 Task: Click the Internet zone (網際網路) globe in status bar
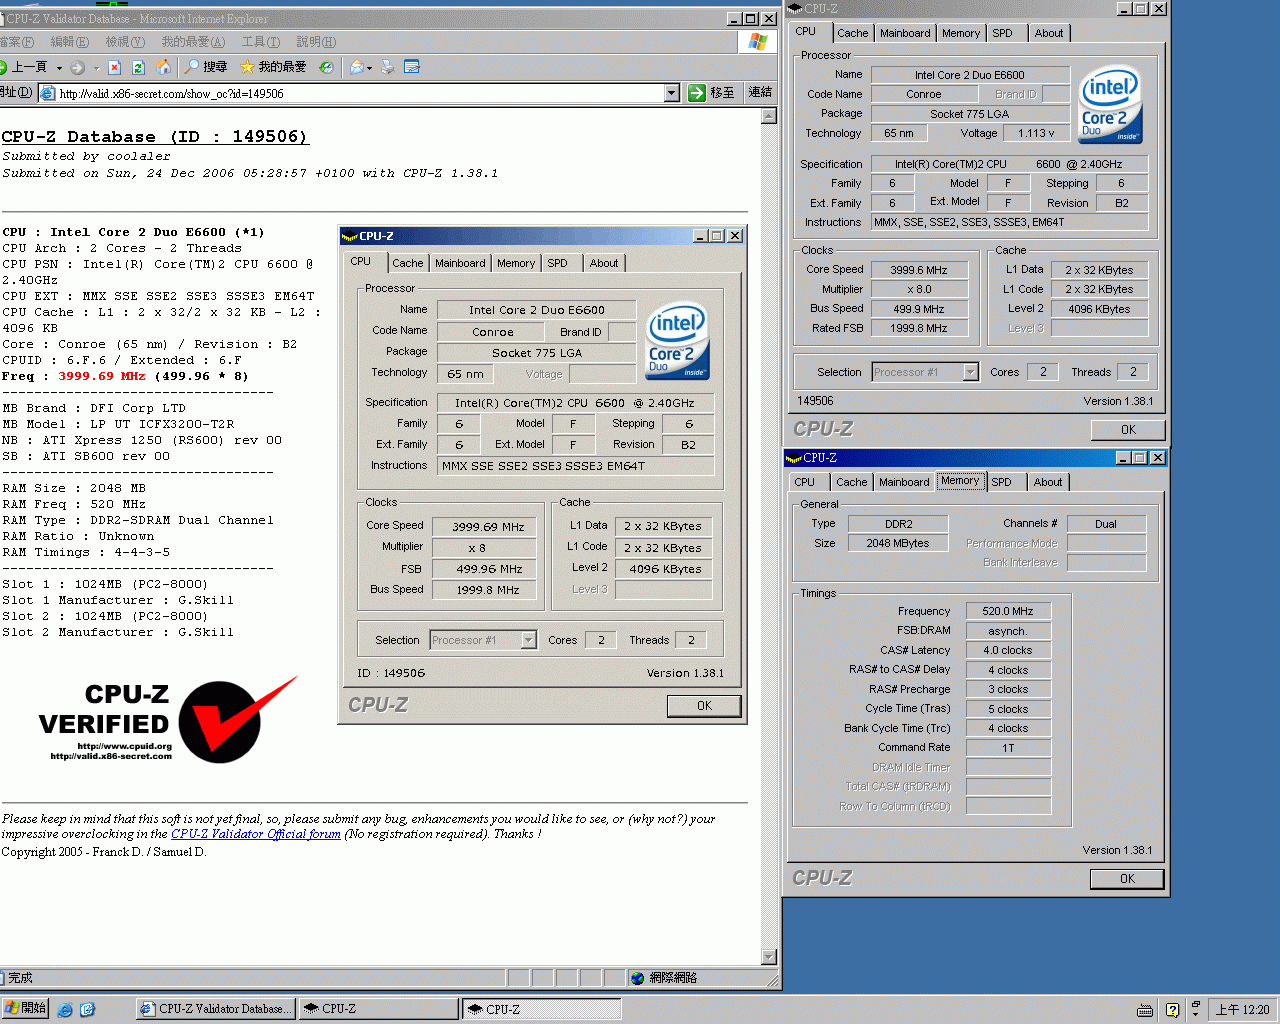(637, 977)
